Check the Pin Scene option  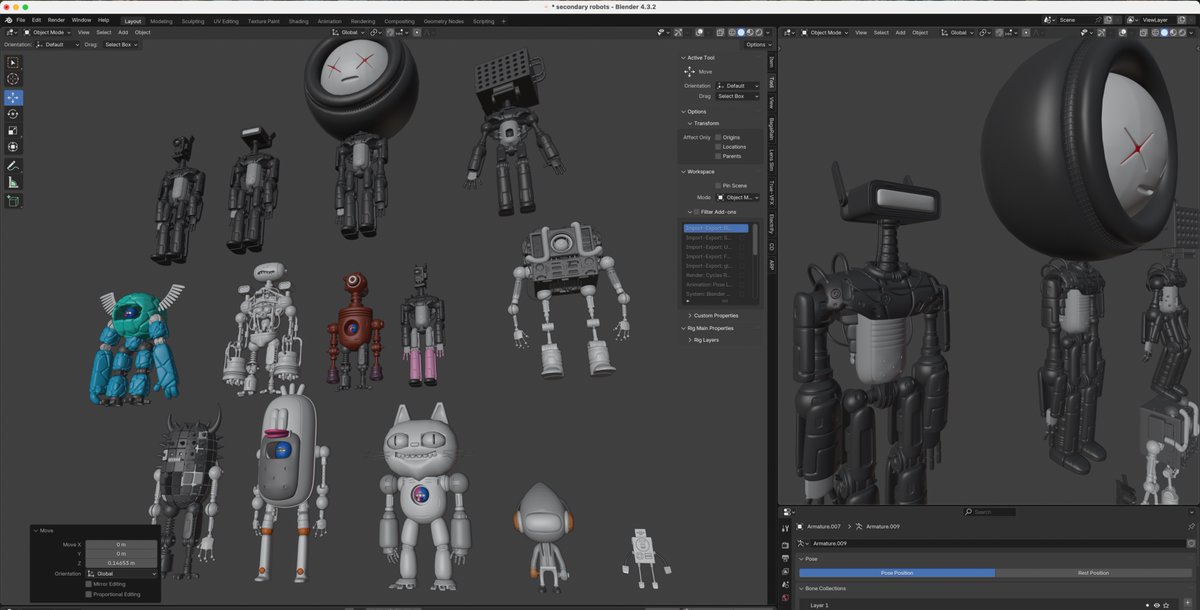pos(718,186)
